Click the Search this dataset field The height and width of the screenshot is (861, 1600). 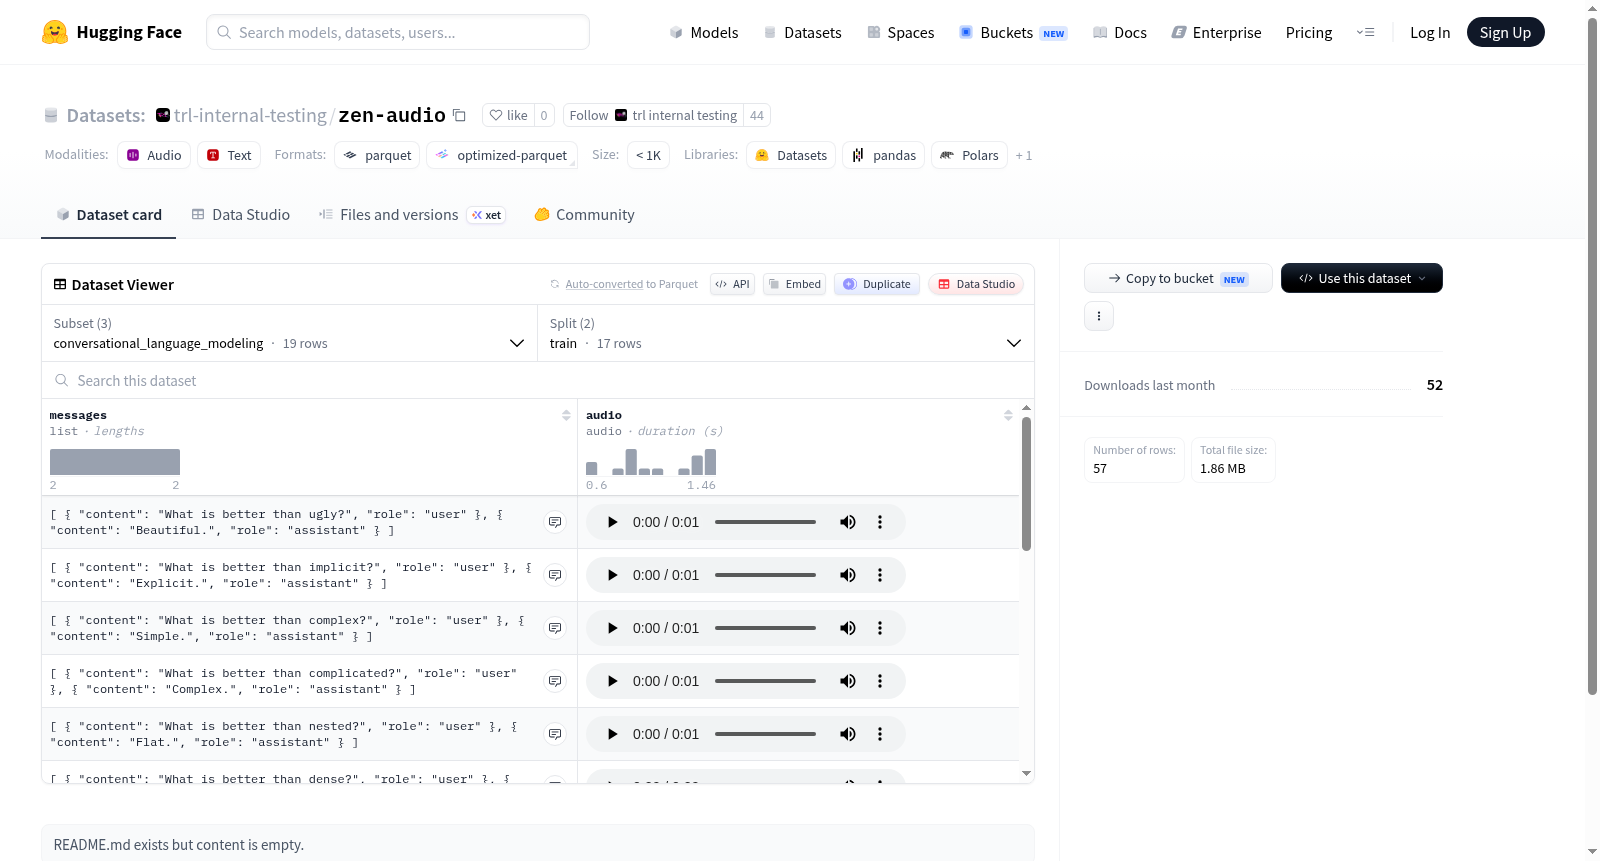point(538,380)
